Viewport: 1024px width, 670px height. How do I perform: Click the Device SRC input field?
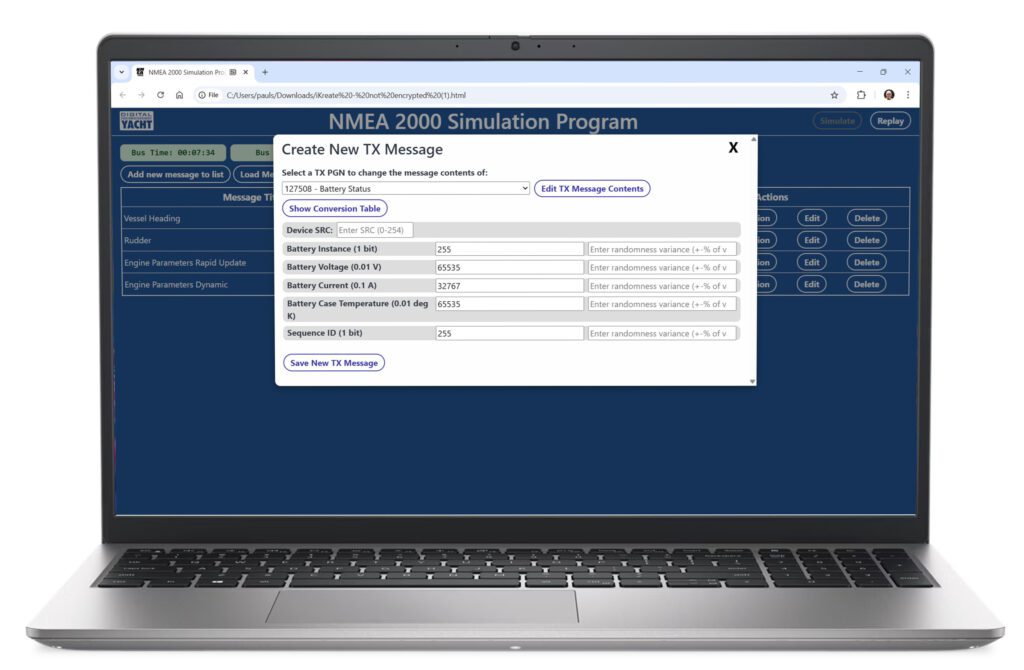(374, 230)
